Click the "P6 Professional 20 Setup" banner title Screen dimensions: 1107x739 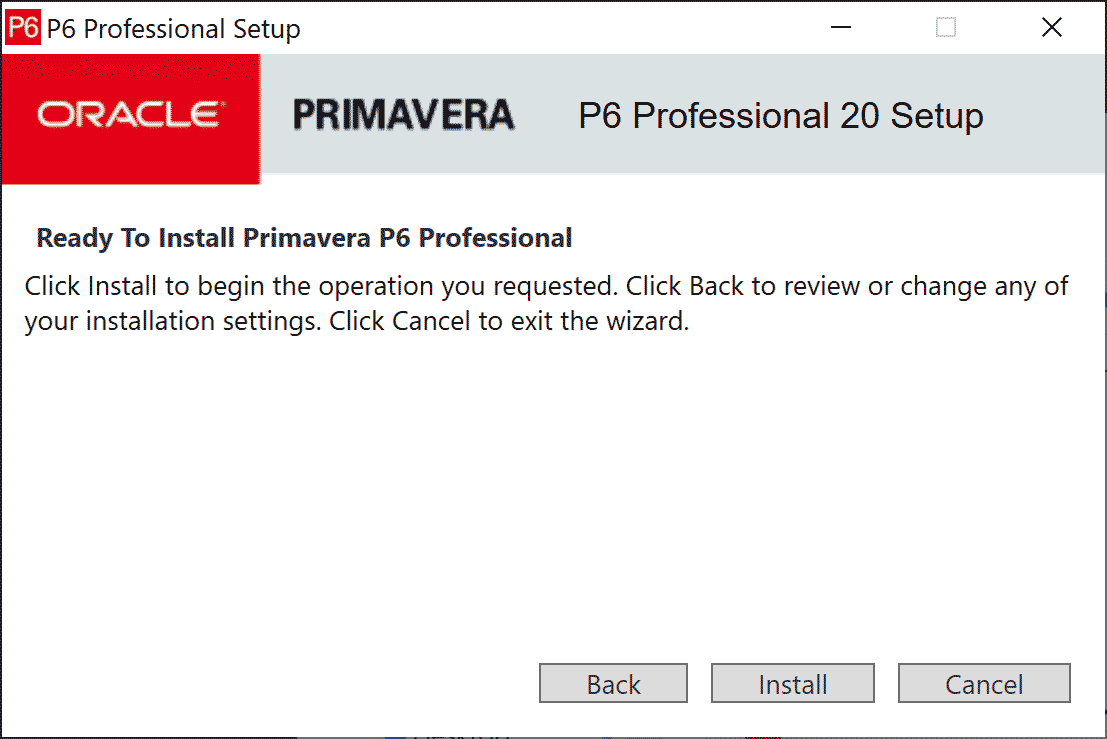(780, 116)
